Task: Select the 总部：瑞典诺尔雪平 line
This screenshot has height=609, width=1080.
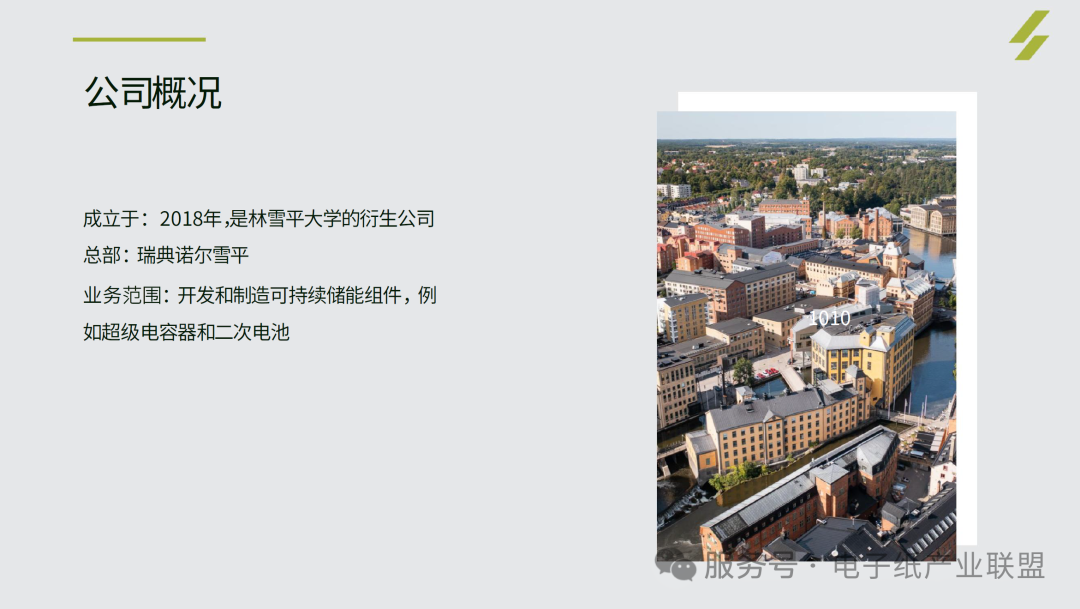Action: click(x=166, y=256)
